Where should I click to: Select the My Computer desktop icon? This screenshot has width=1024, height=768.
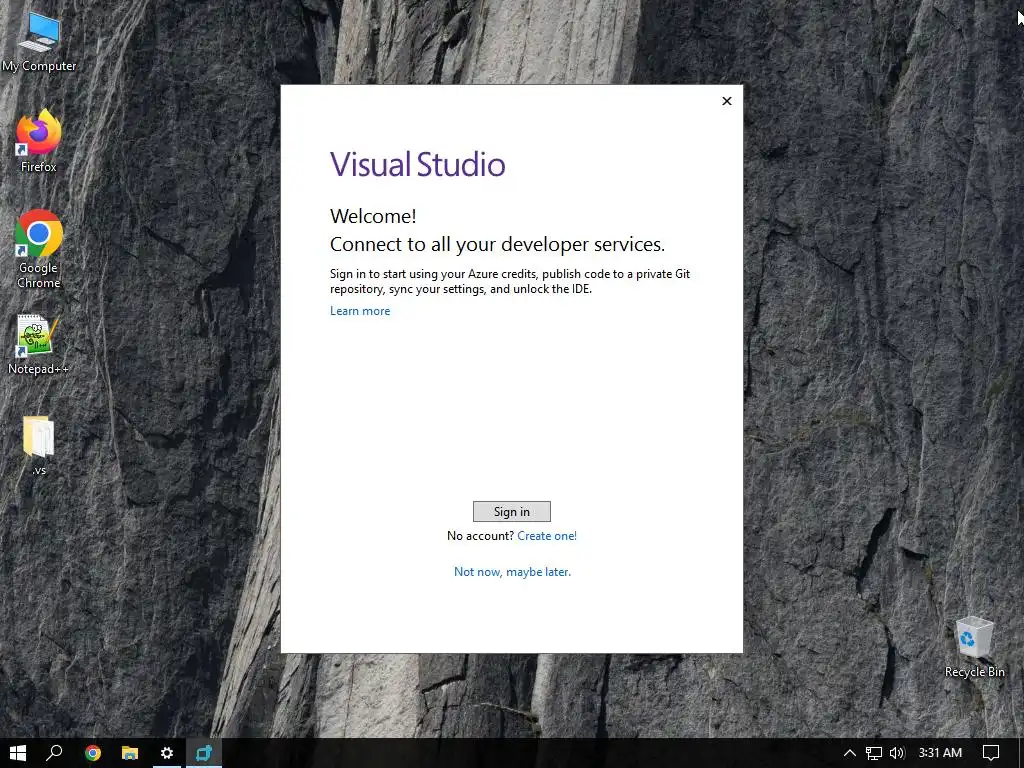click(x=39, y=41)
